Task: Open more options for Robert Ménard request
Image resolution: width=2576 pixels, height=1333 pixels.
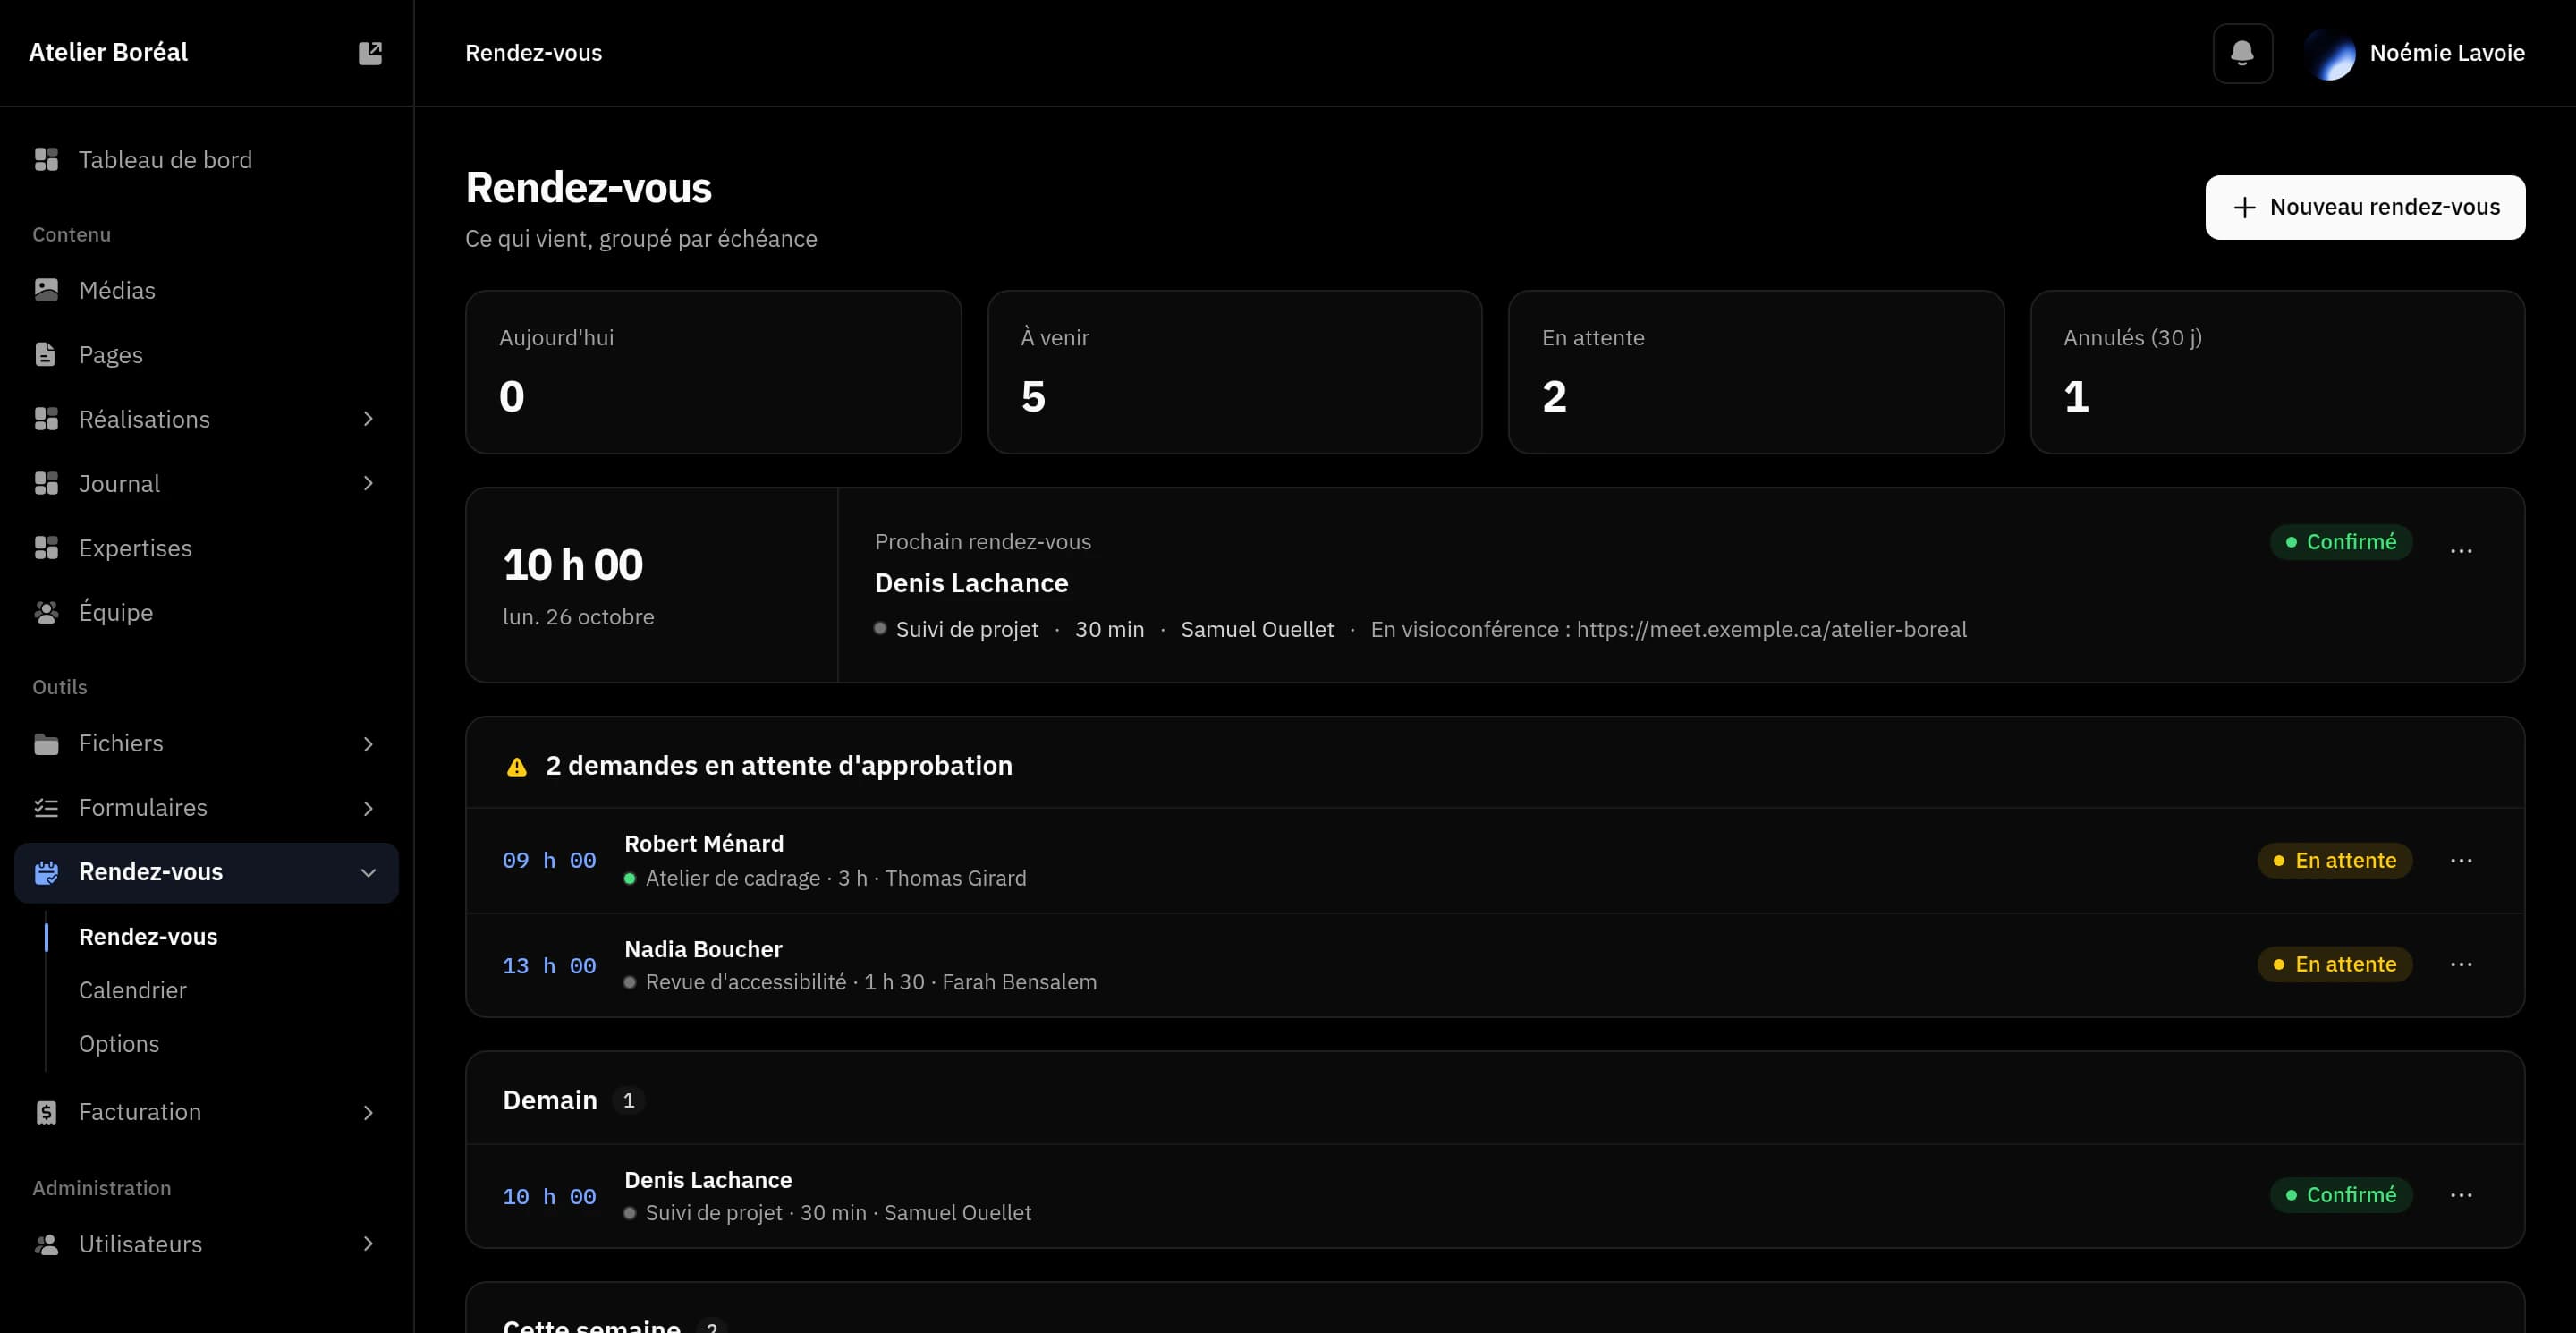Action: point(2461,860)
